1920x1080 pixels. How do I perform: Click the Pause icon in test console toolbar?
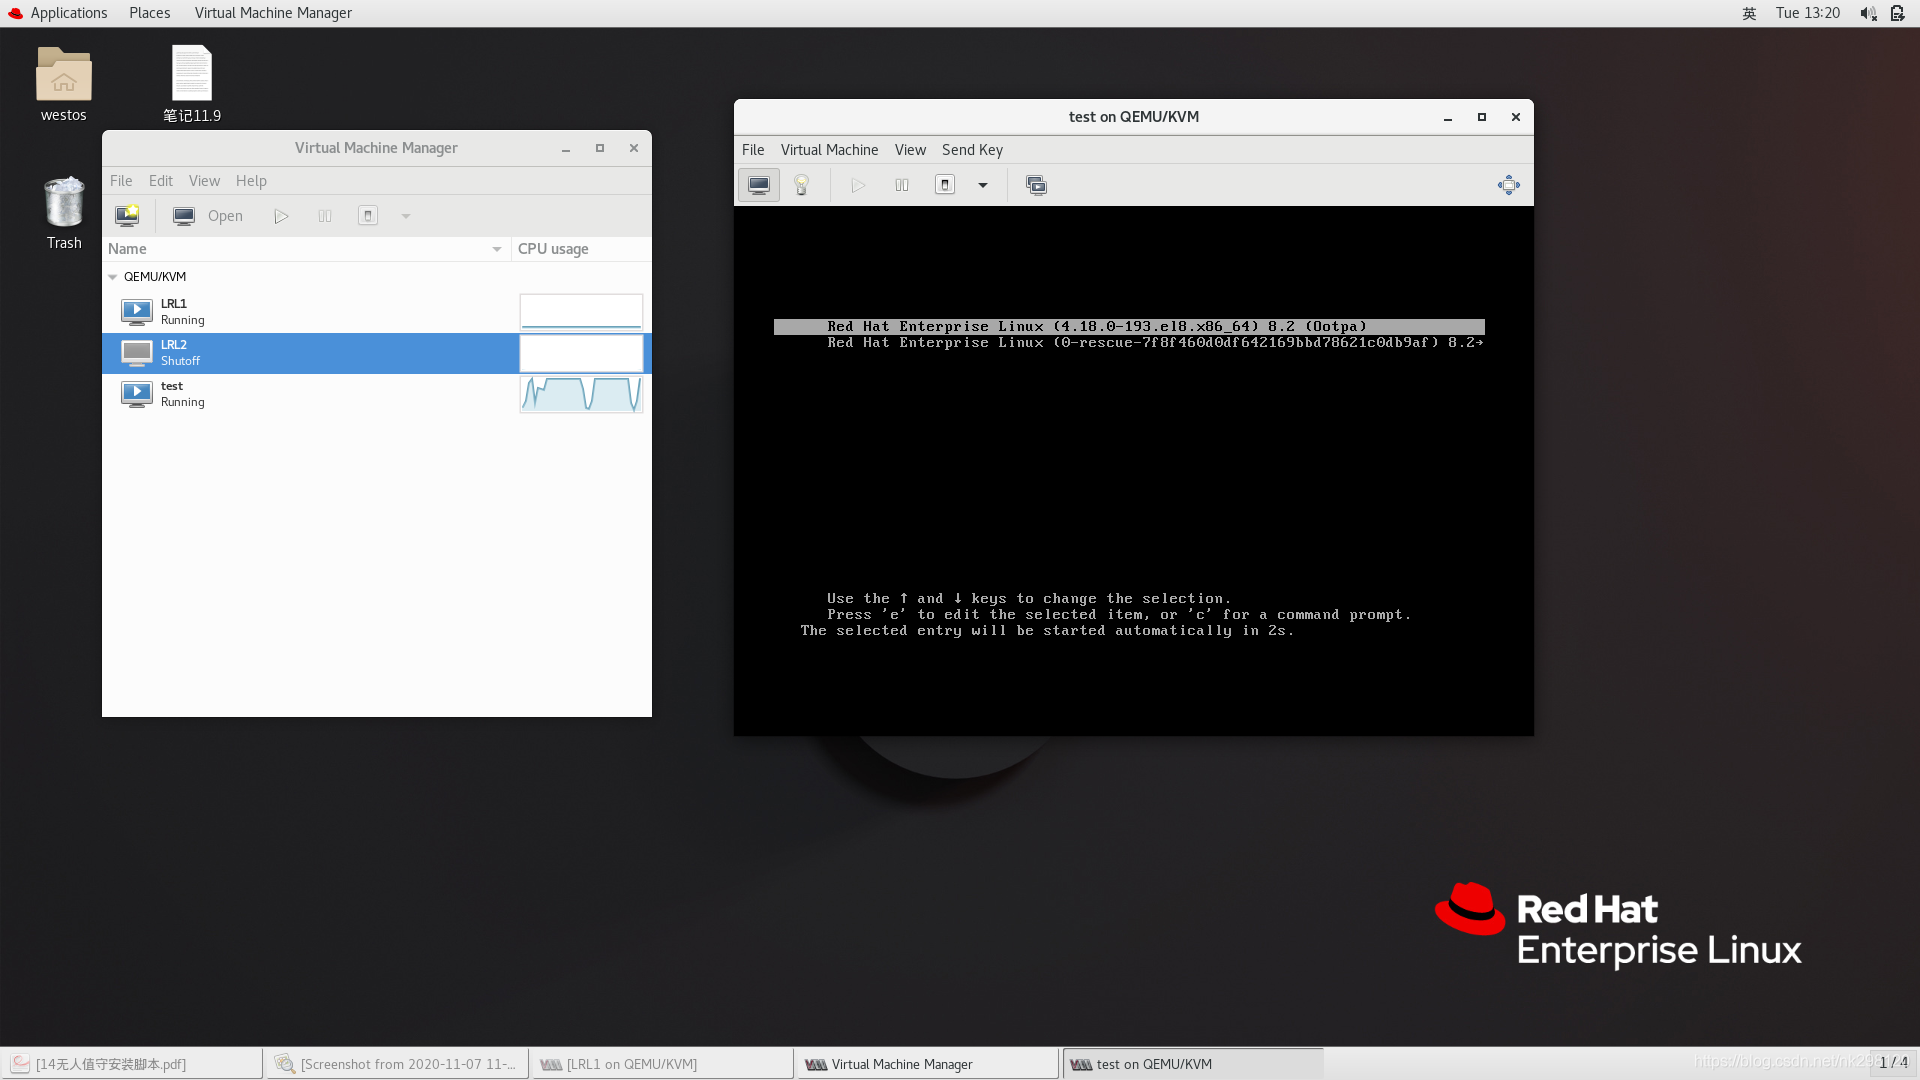[x=902, y=185]
